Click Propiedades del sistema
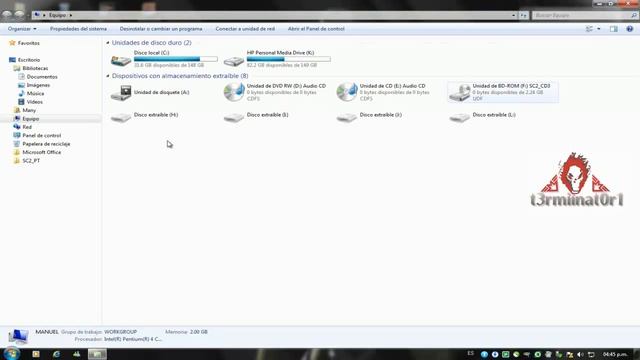Viewport: 640px width, 360px height. tap(78, 29)
